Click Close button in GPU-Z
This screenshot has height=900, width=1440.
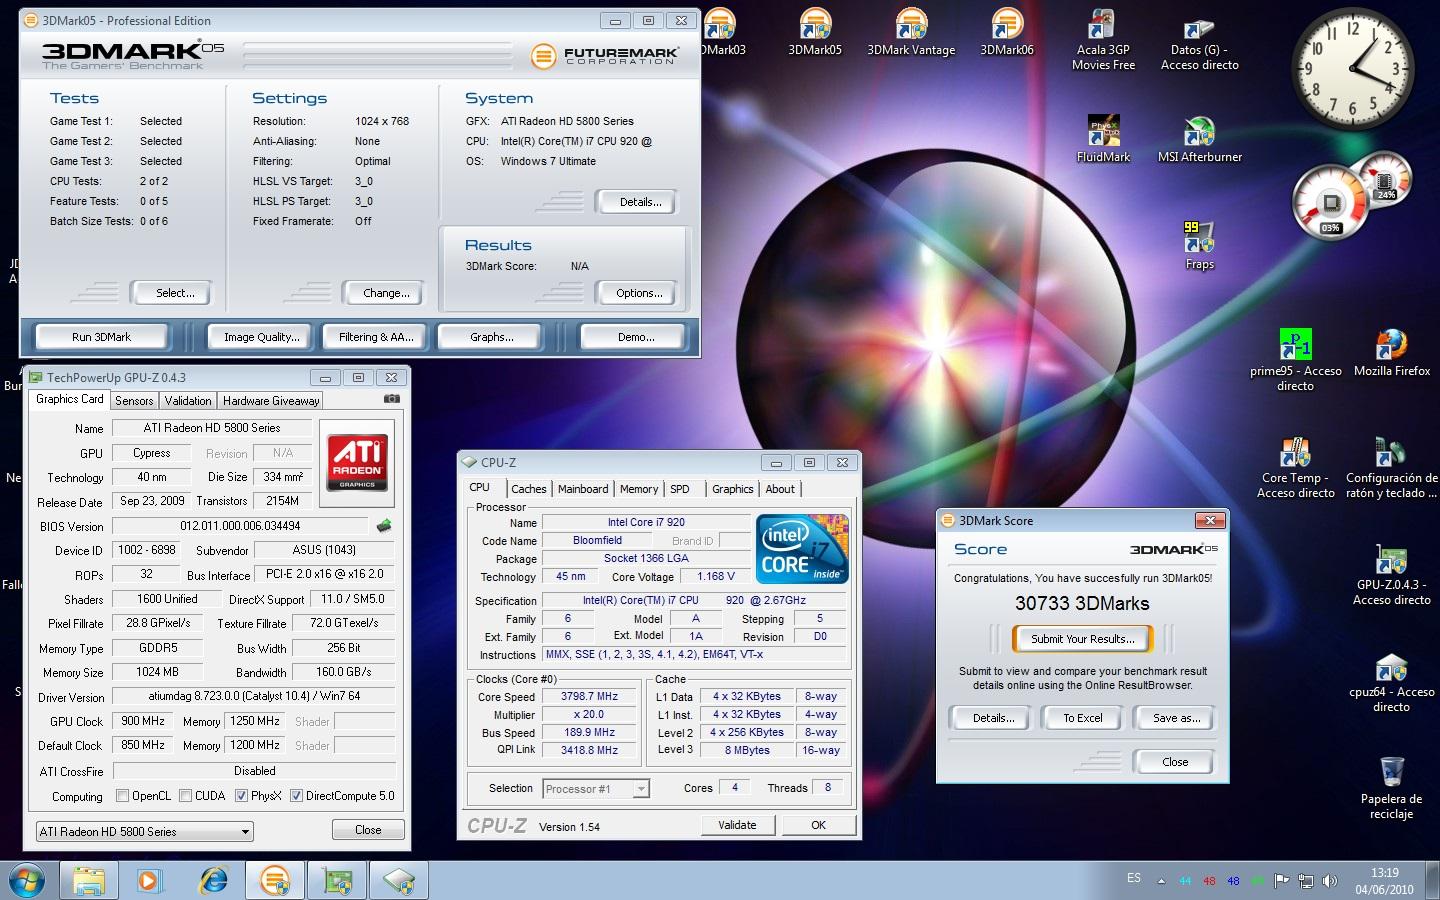pos(368,830)
